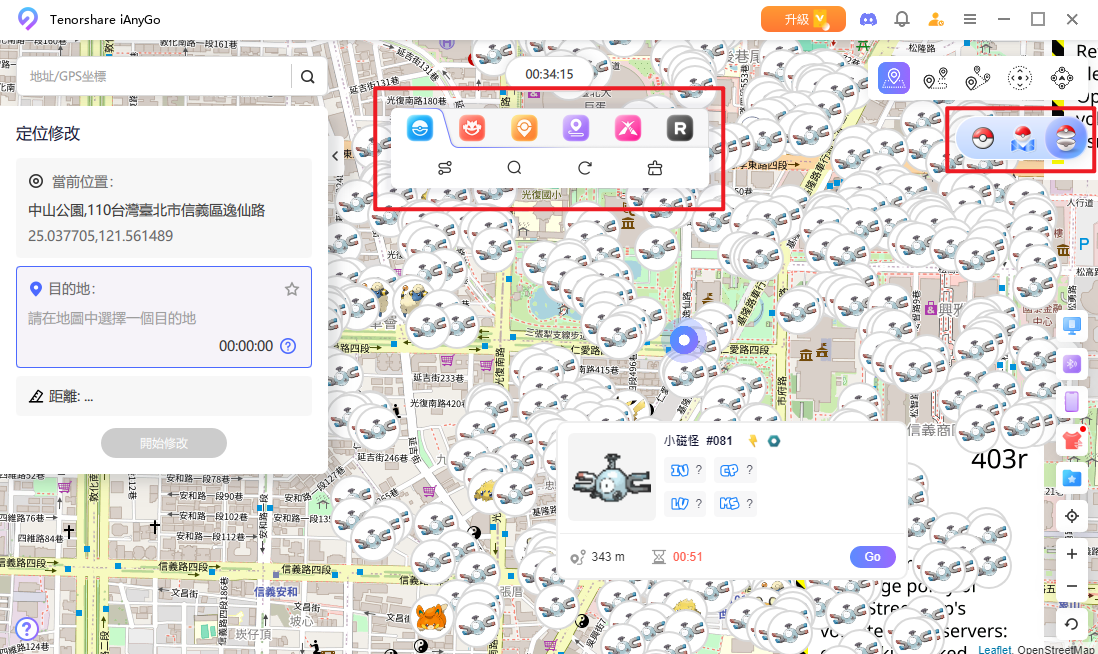Choose multi-spot route mode
Viewport: 1098px width, 654px height.
[x=978, y=78]
